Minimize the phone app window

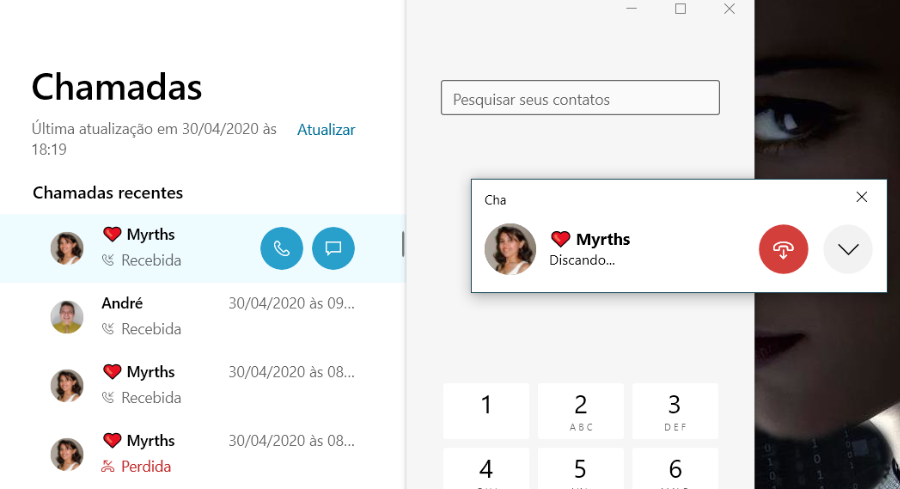(632, 9)
